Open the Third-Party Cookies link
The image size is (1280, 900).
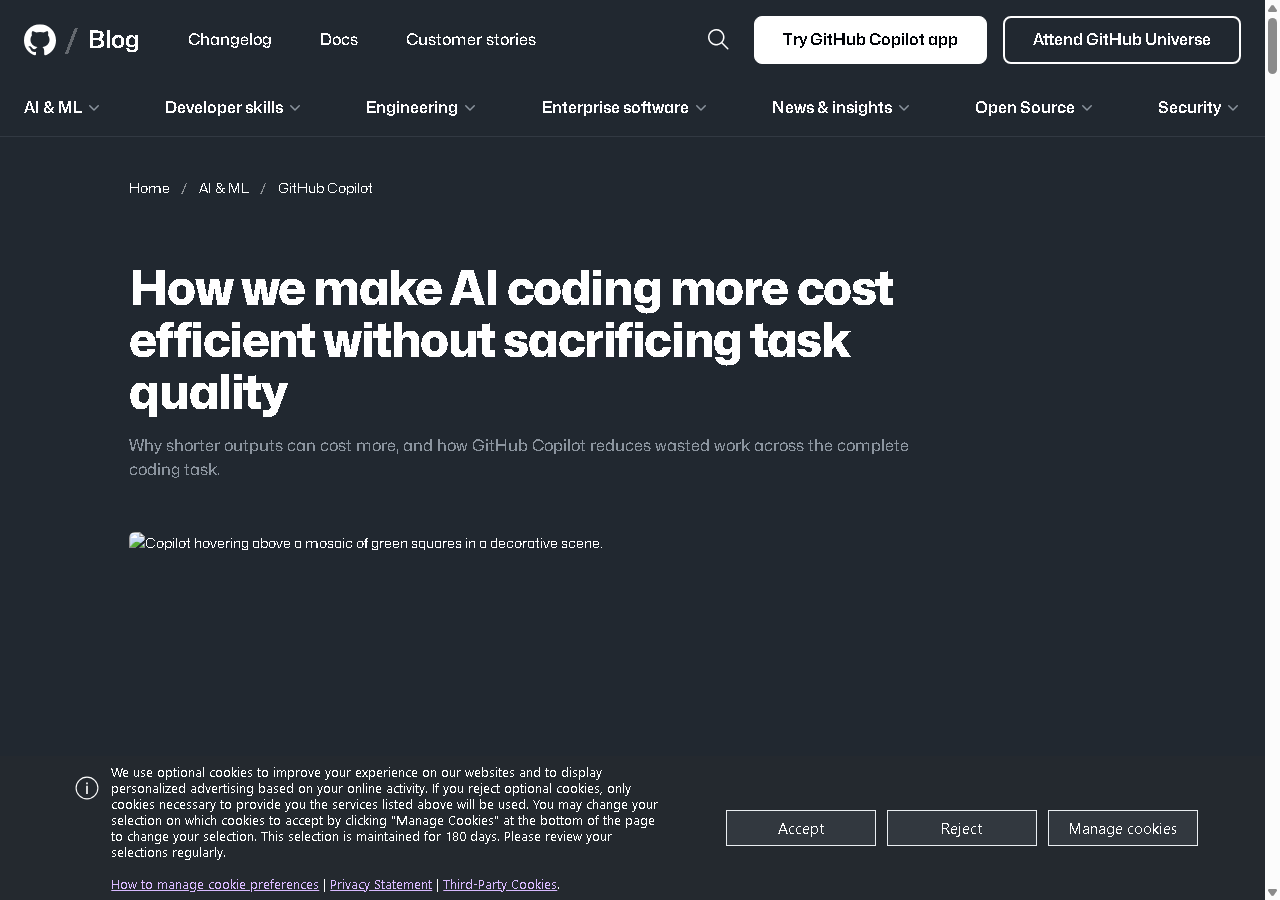tap(500, 885)
